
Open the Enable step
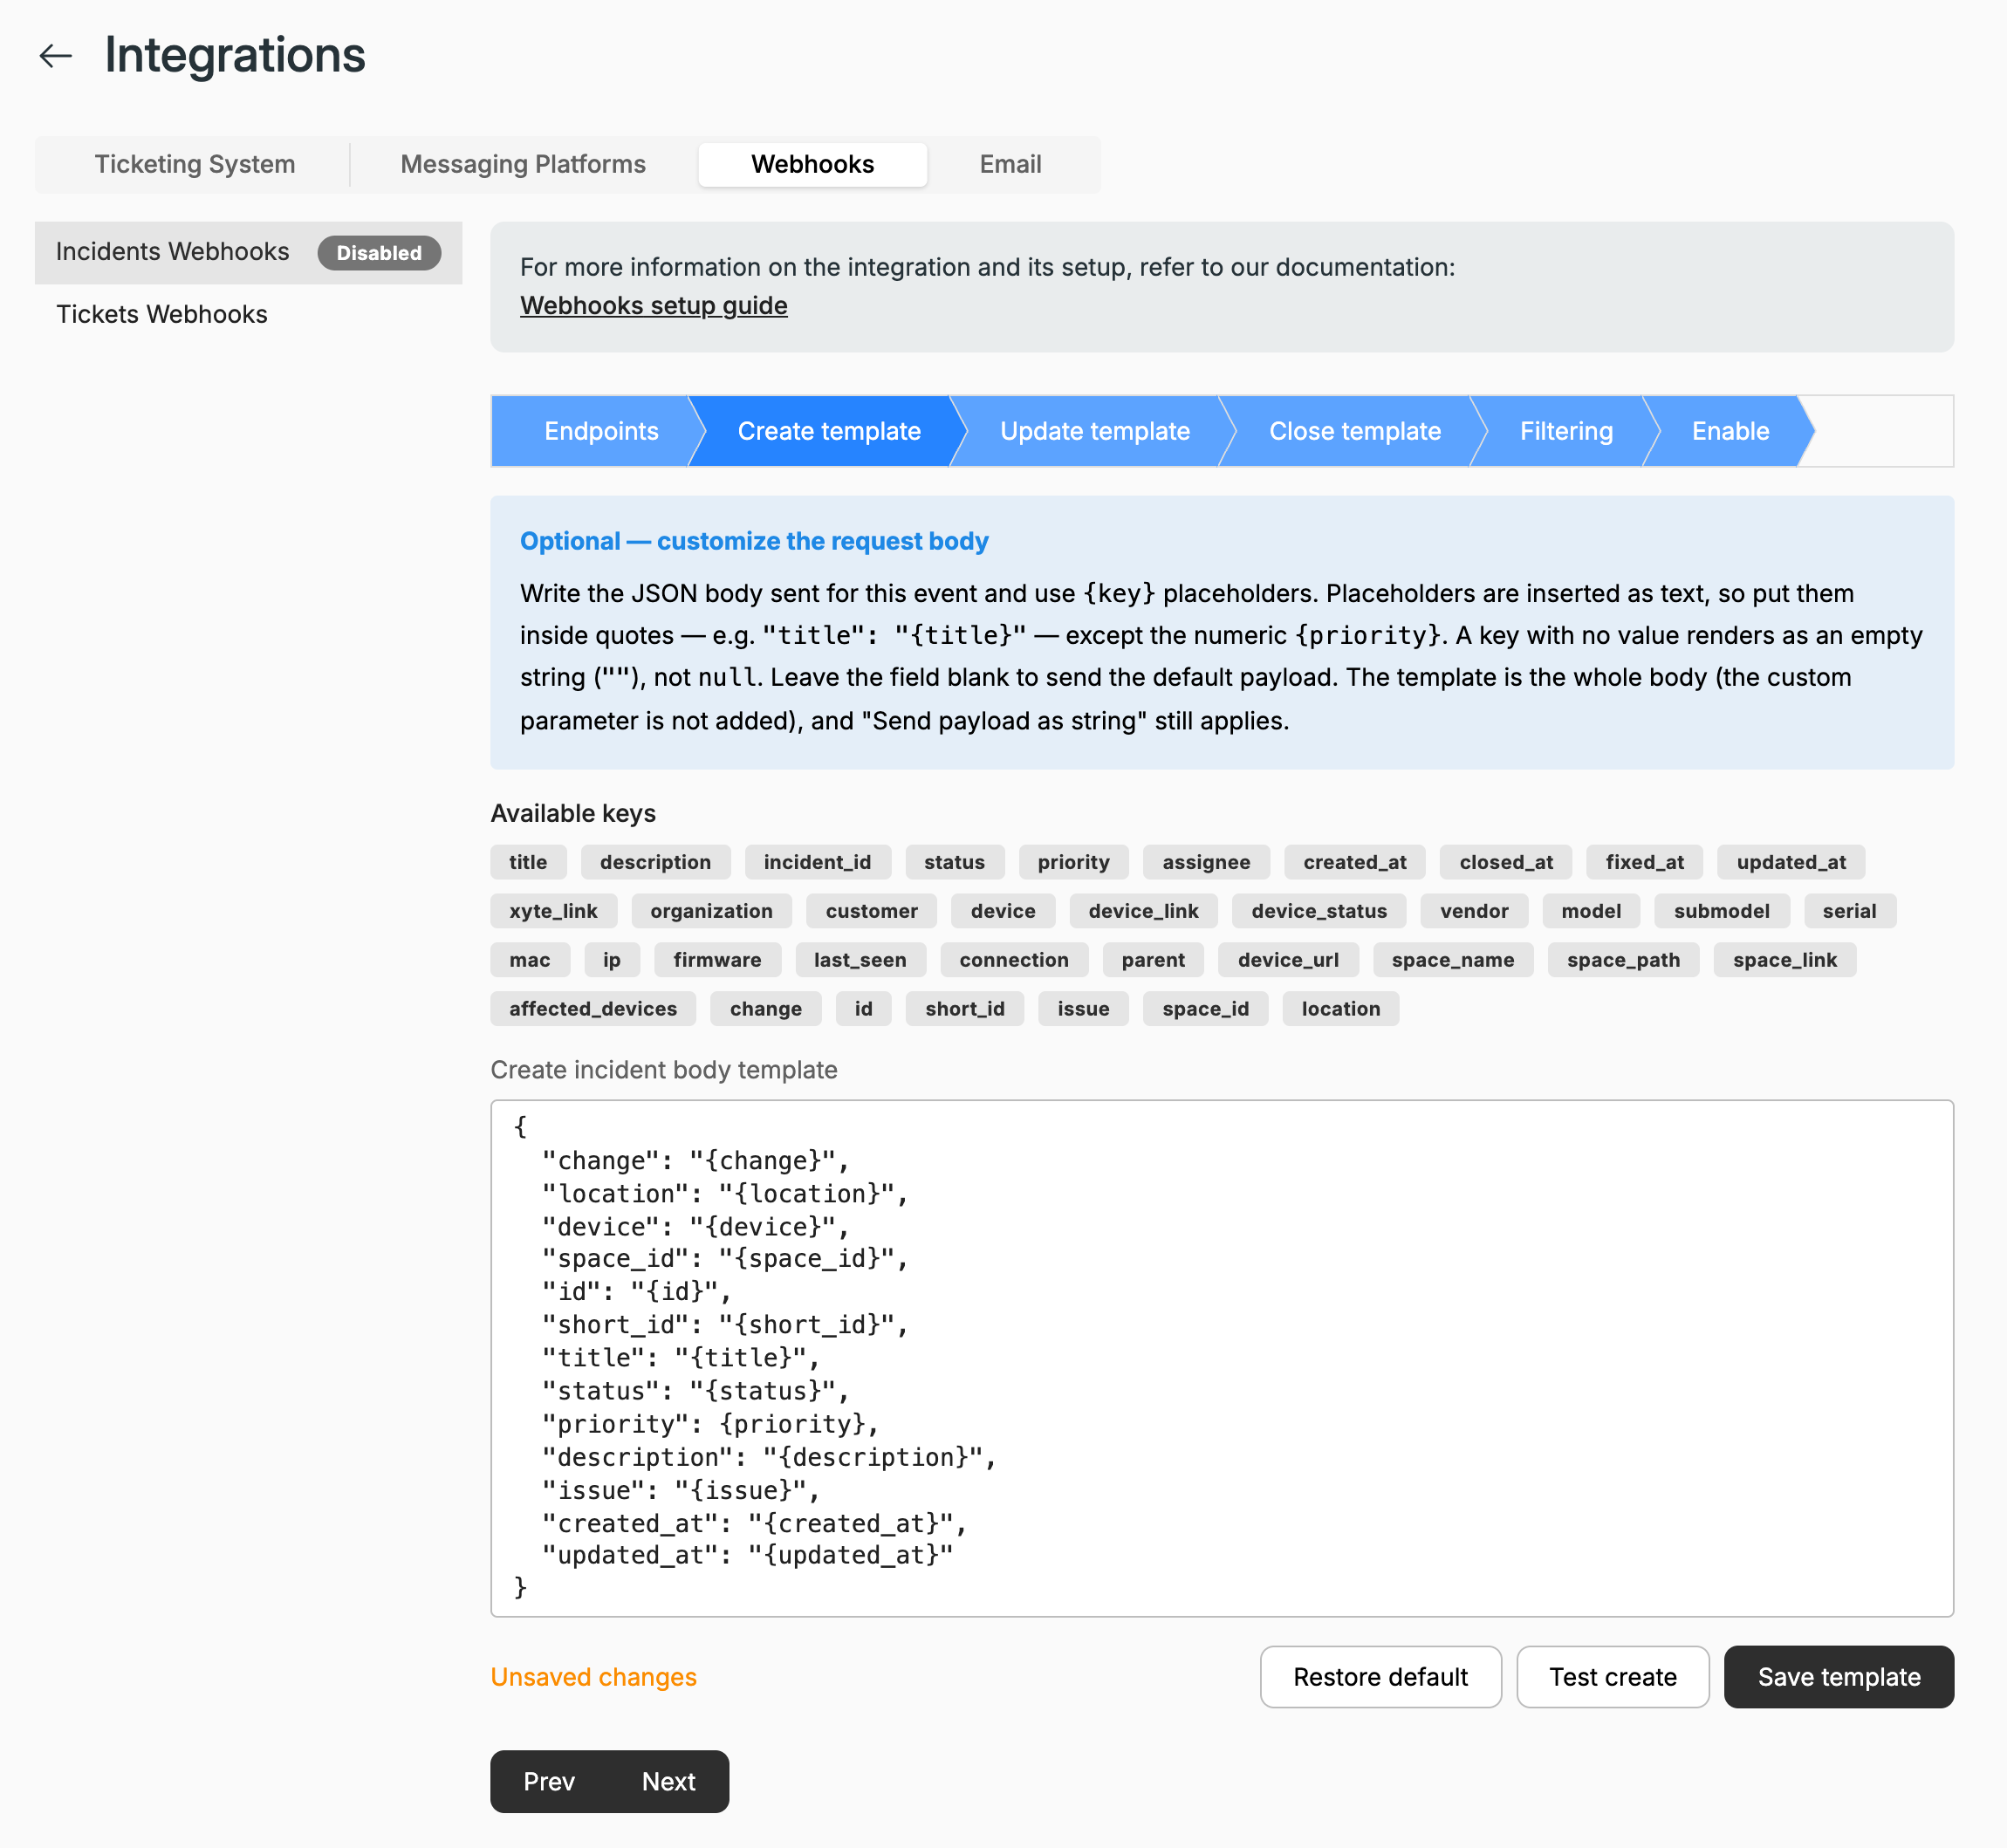1730,431
